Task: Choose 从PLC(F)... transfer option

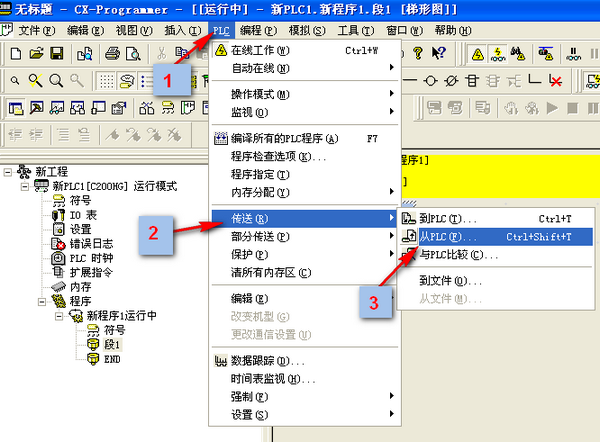Action: [496, 237]
